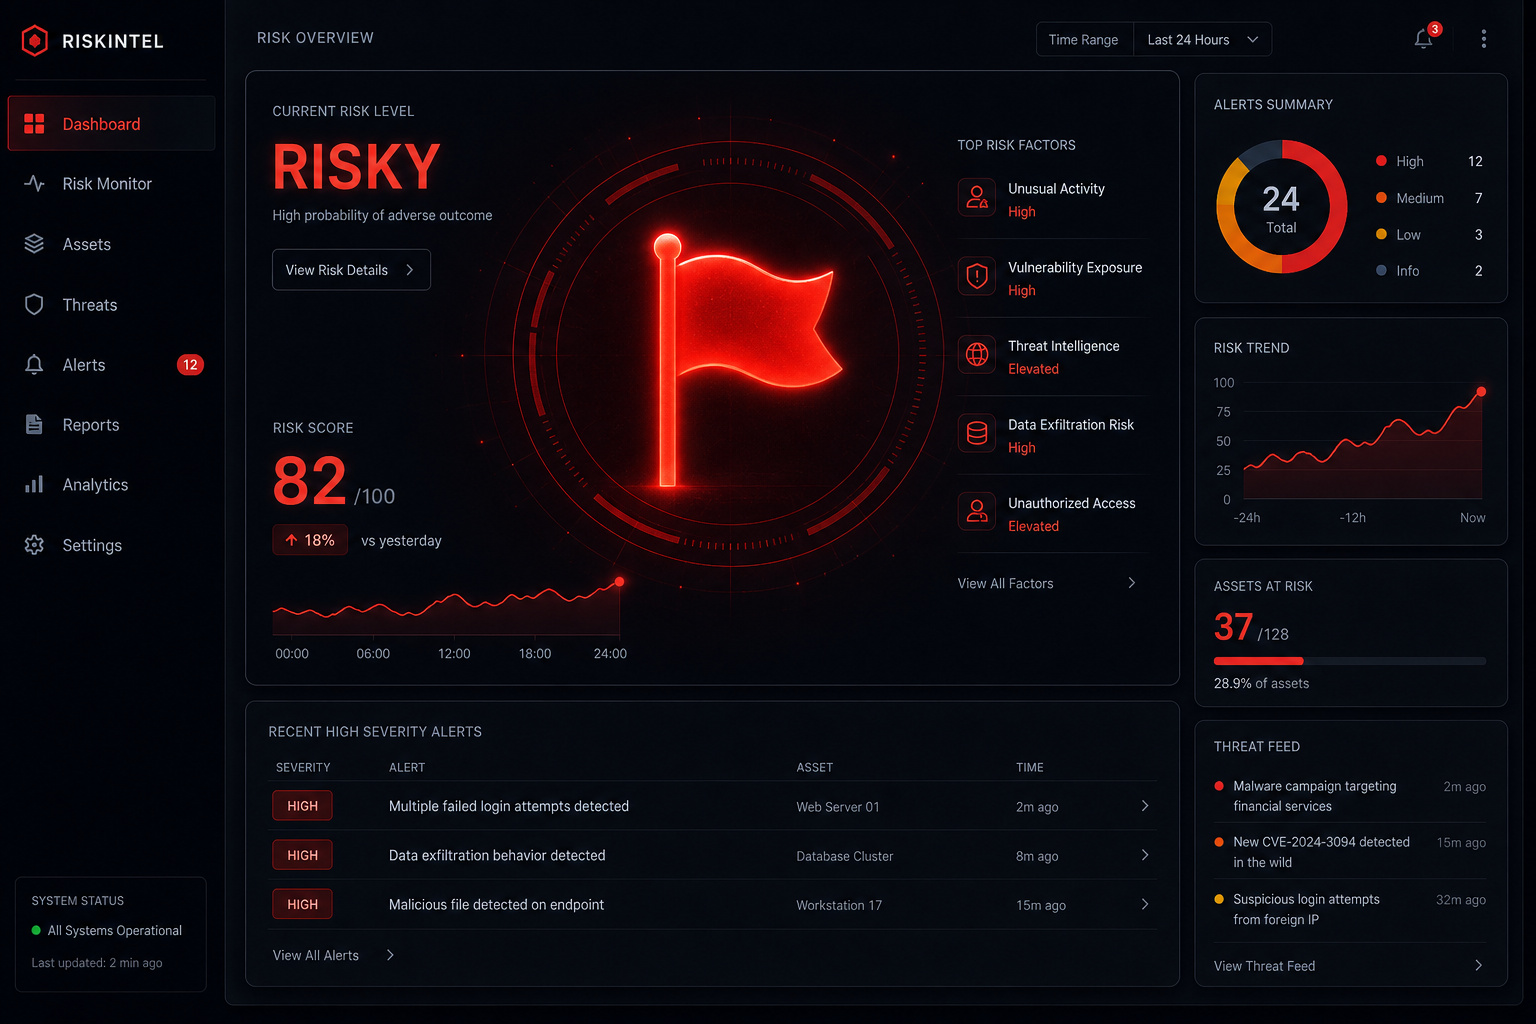
Task: Open Suspicious login attempts from foreign IP
Action: [x=1349, y=909]
